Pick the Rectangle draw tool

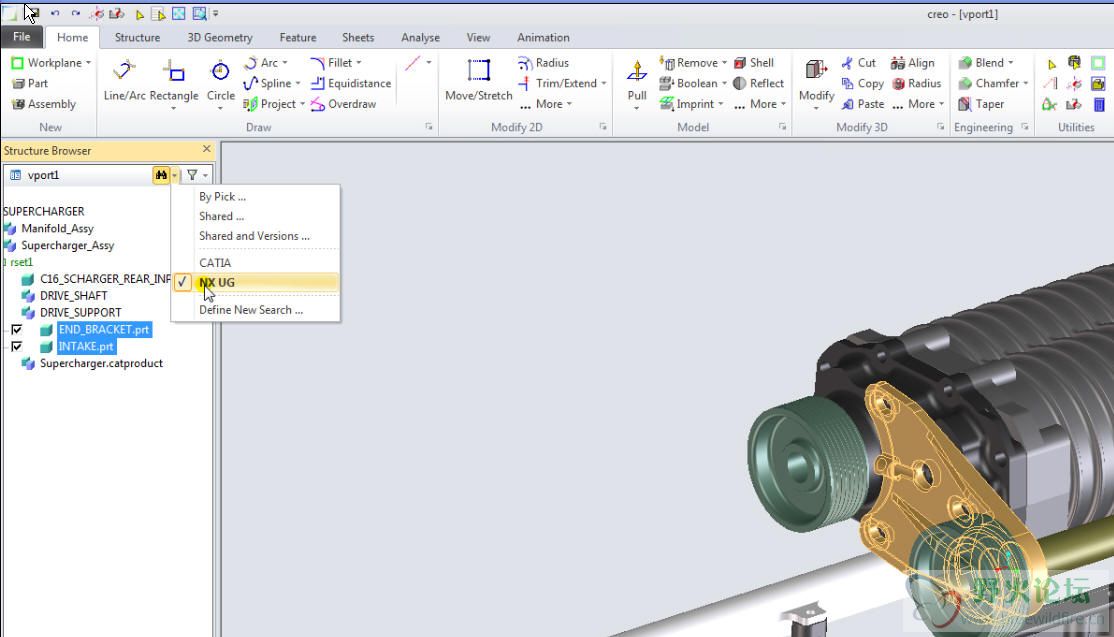(174, 80)
